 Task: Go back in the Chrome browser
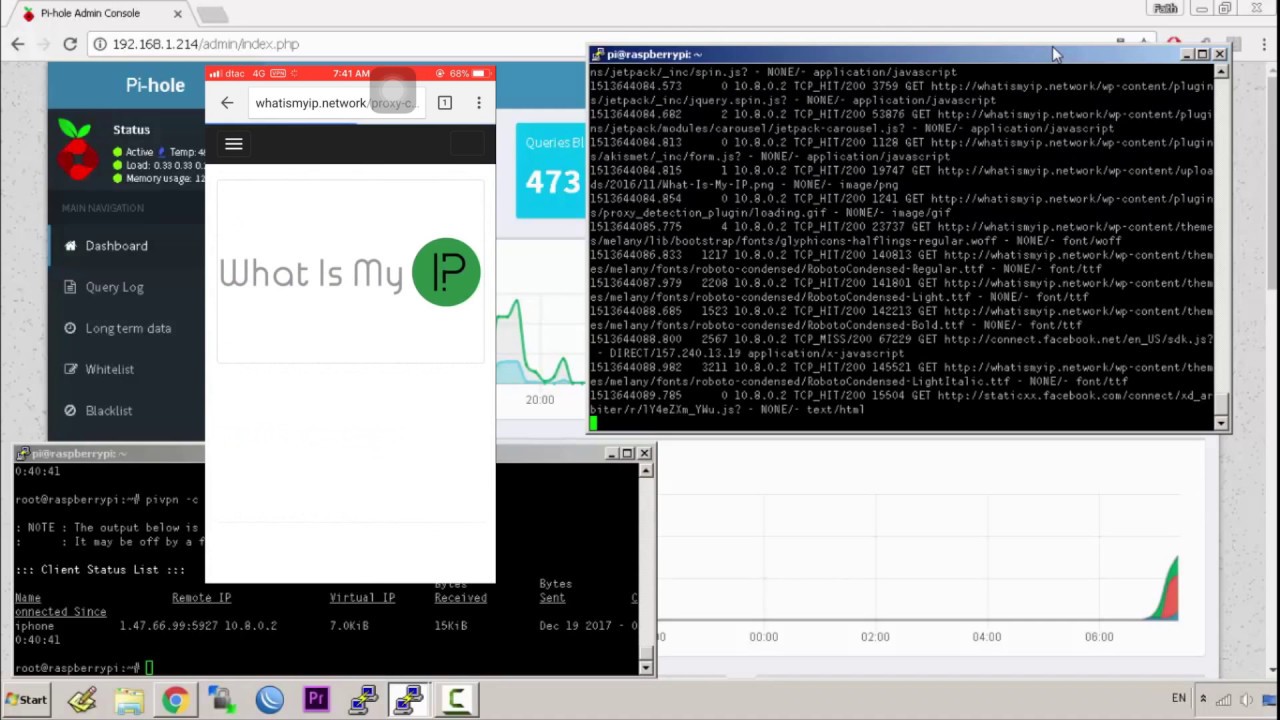click(x=17, y=44)
